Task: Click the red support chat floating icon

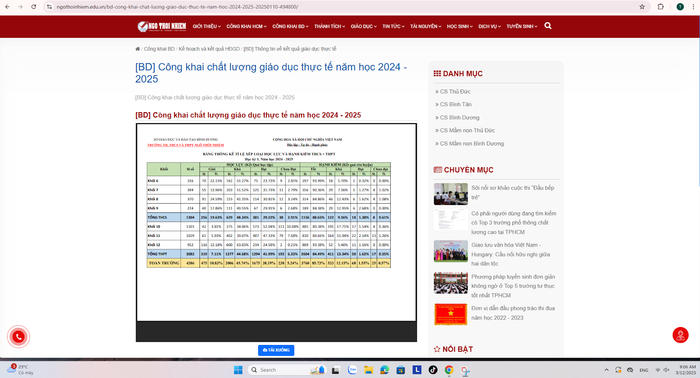Action: click(680, 335)
